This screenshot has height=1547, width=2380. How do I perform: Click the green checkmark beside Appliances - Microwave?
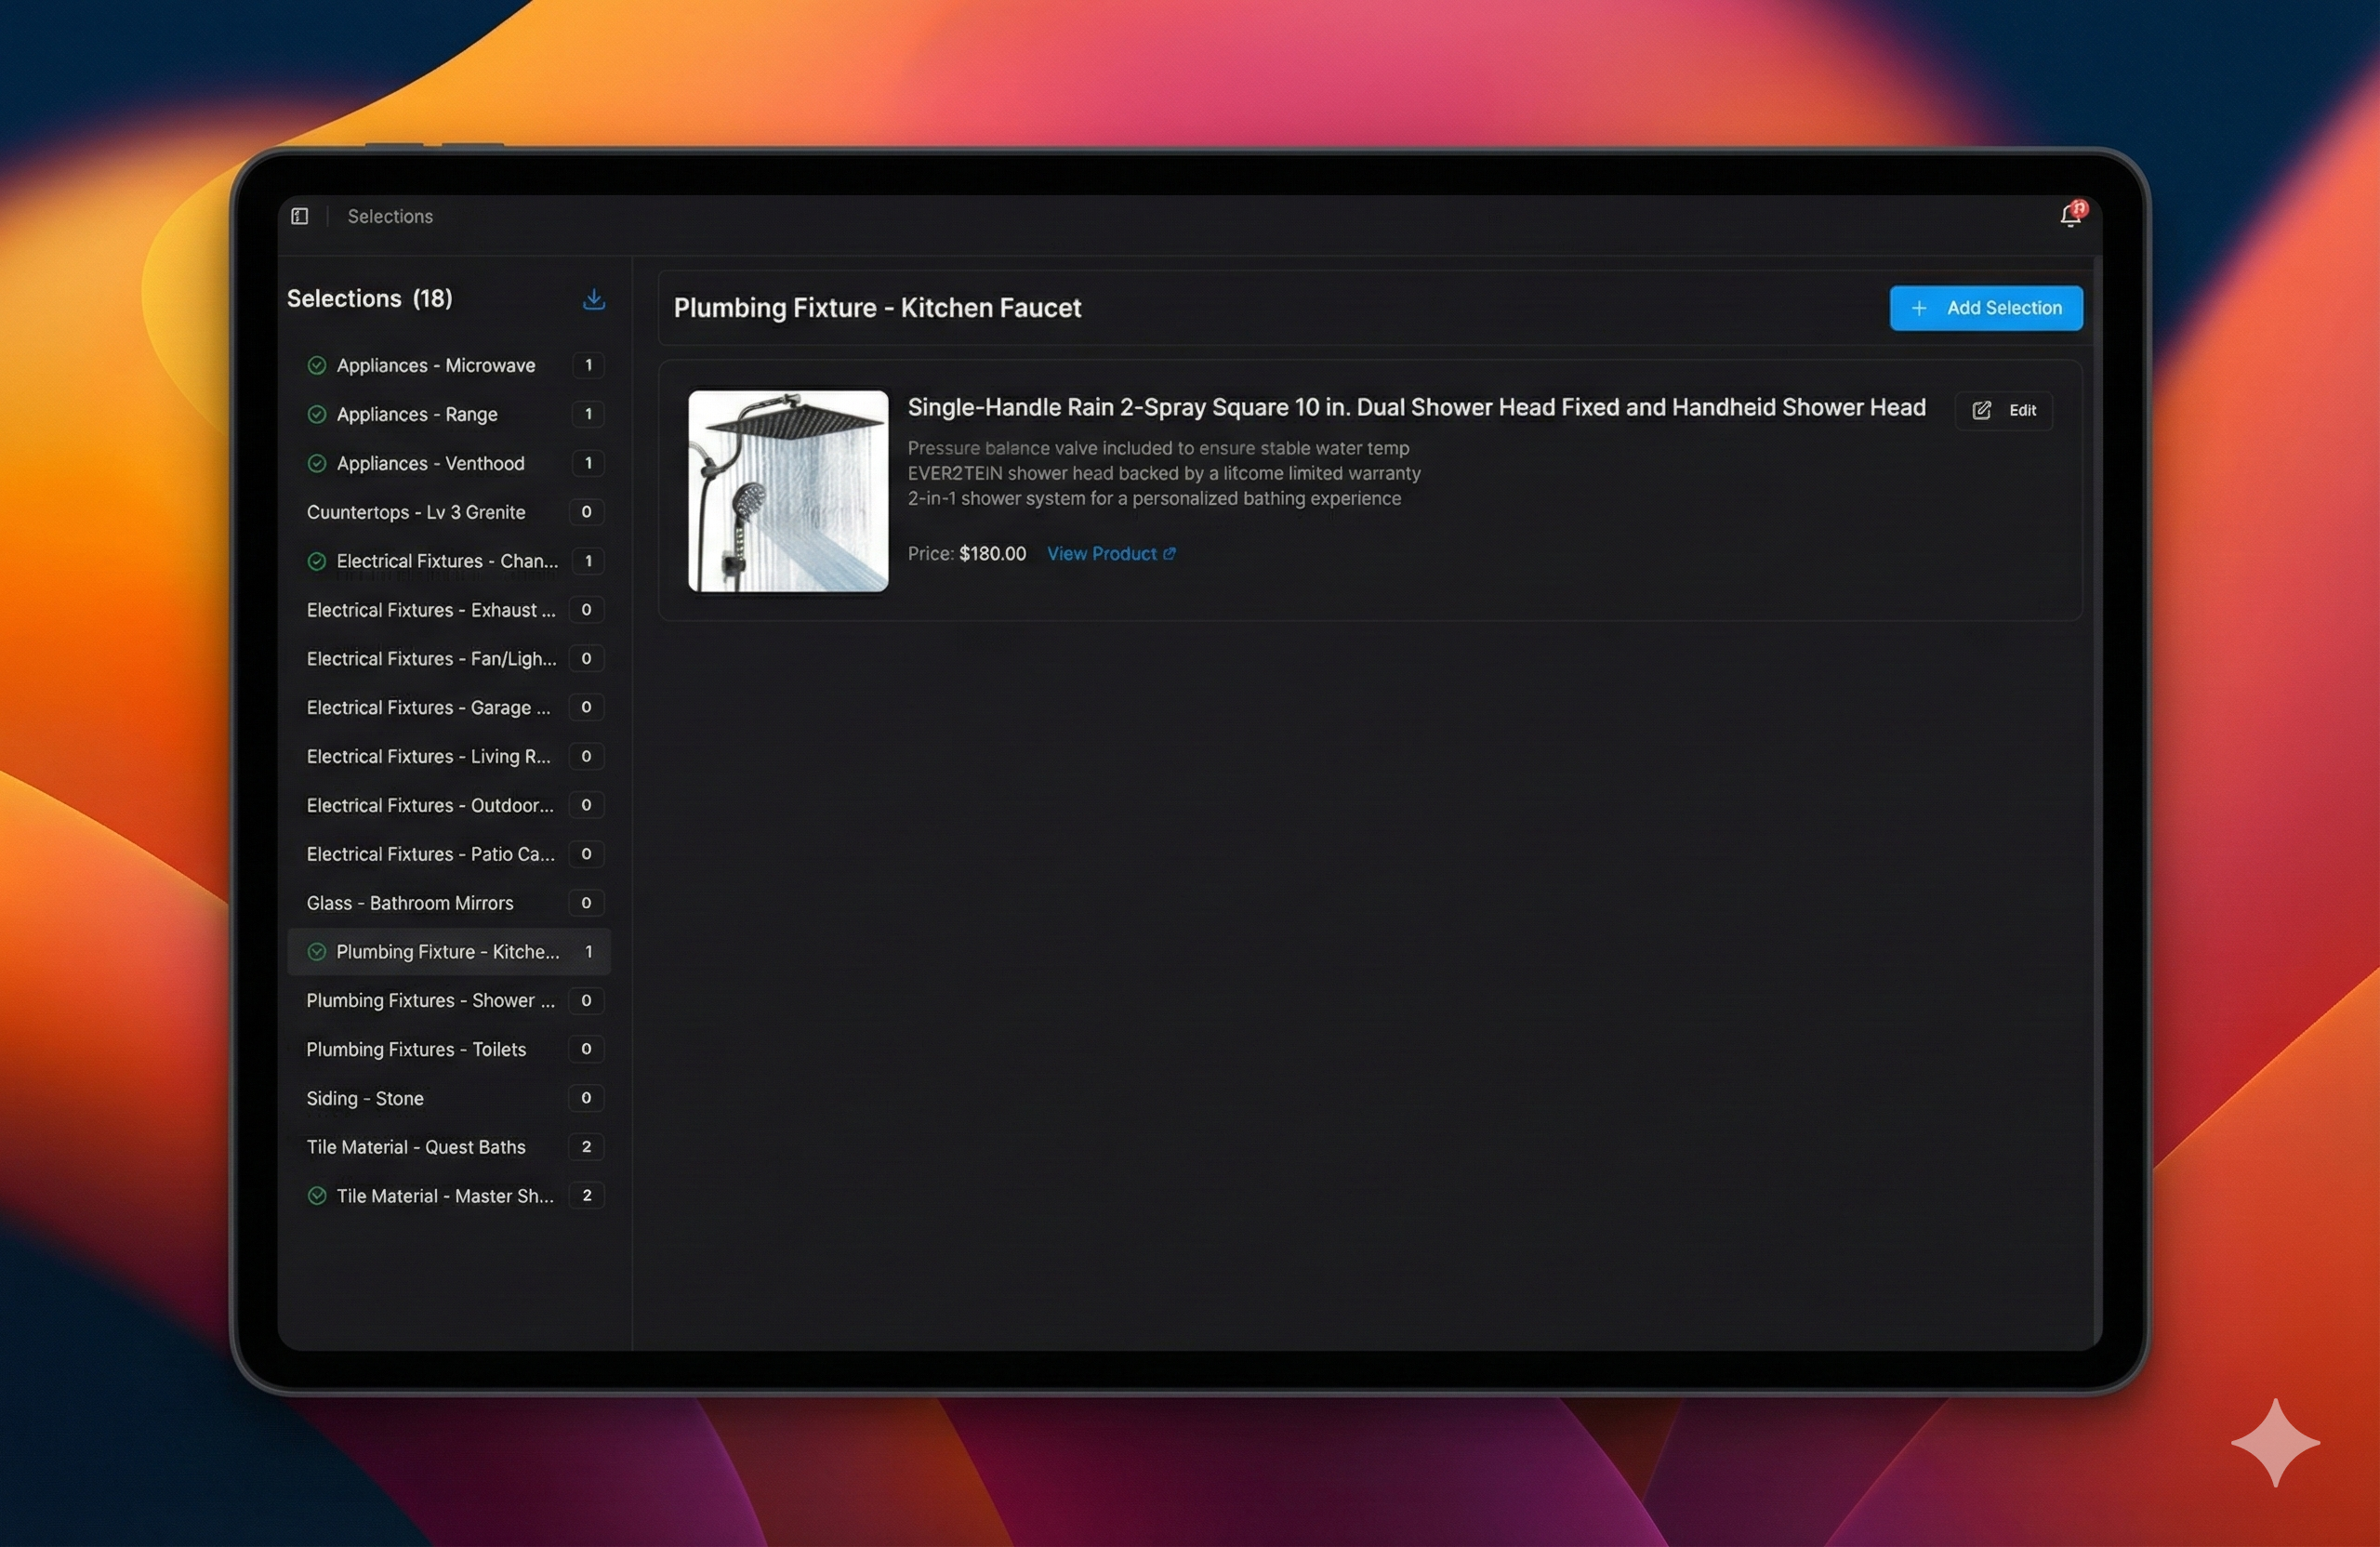pos(317,365)
